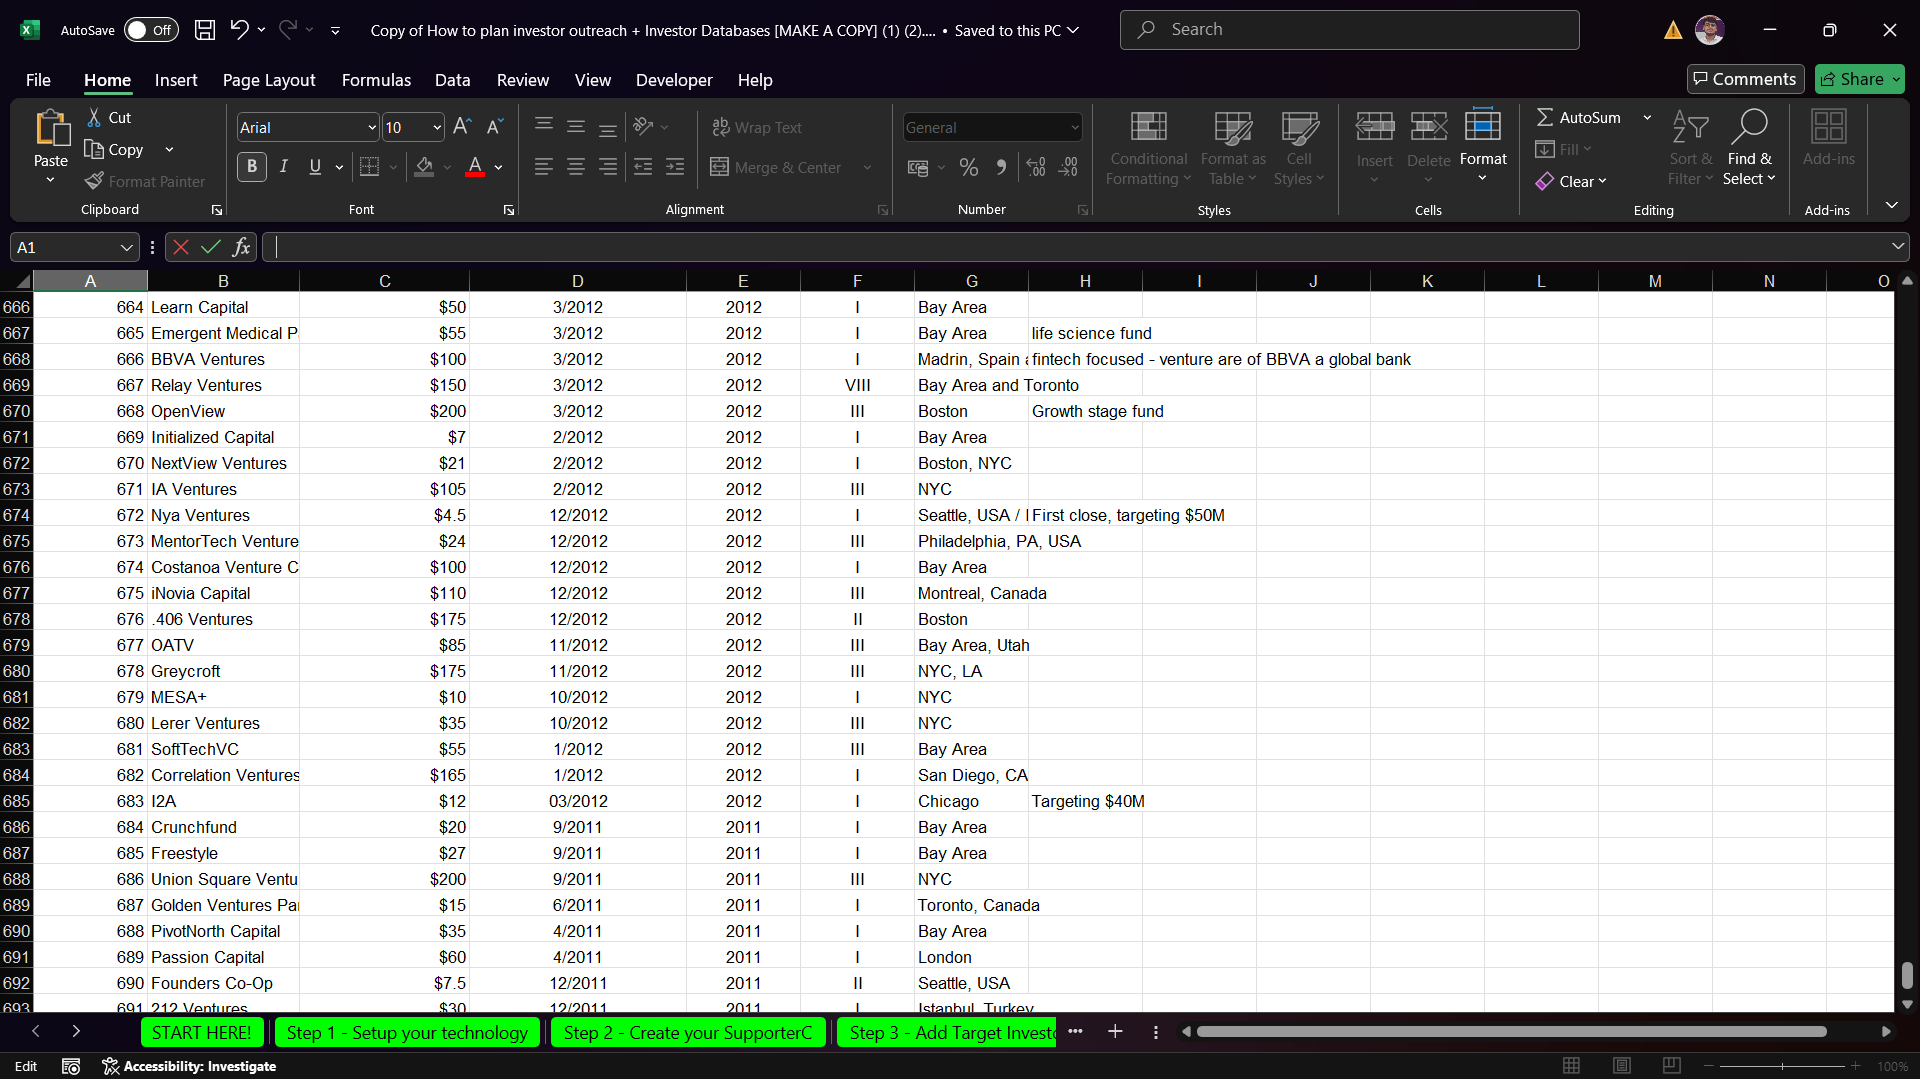1920x1080 pixels.
Task: Toggle the Macro recording status icon
Action: pyautogui.click(x=71, y=1066)
